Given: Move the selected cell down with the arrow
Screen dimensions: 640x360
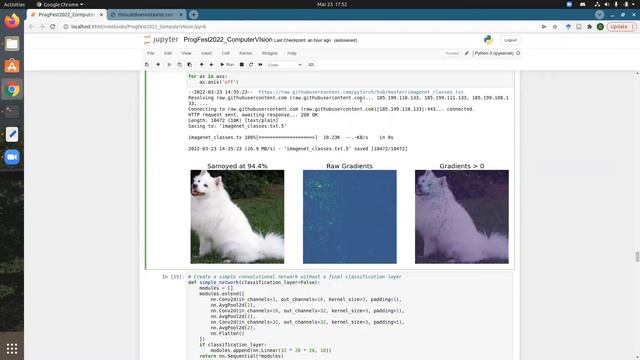Looking at the screenshot, I should tap(211, 64).
